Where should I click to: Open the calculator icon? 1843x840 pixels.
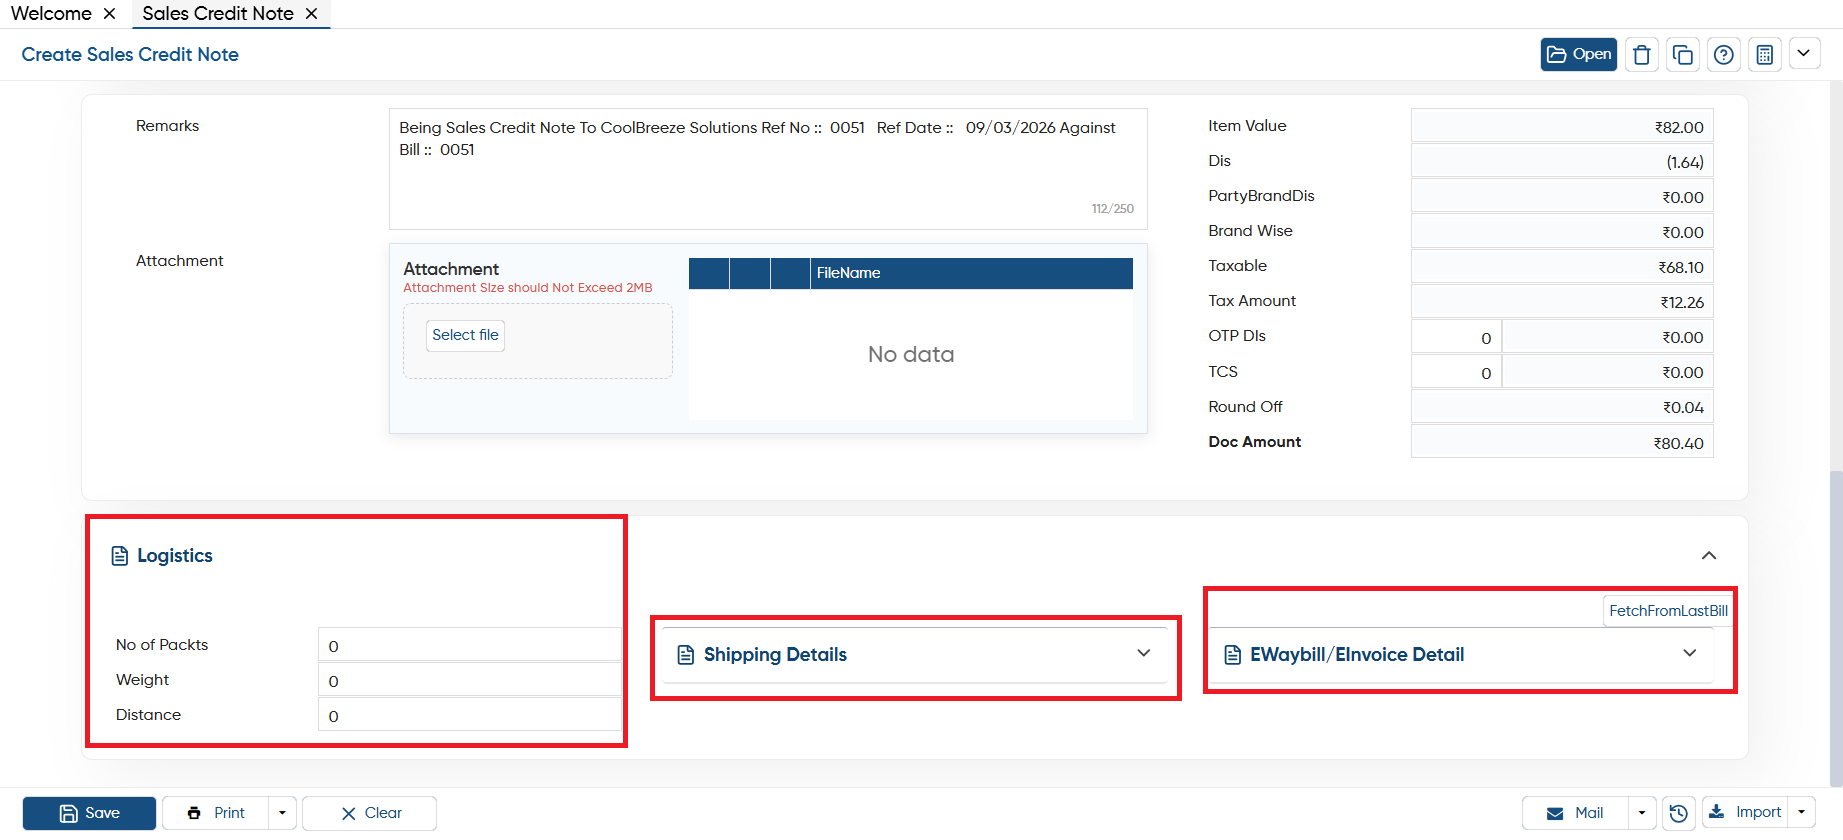(1765, 54)
